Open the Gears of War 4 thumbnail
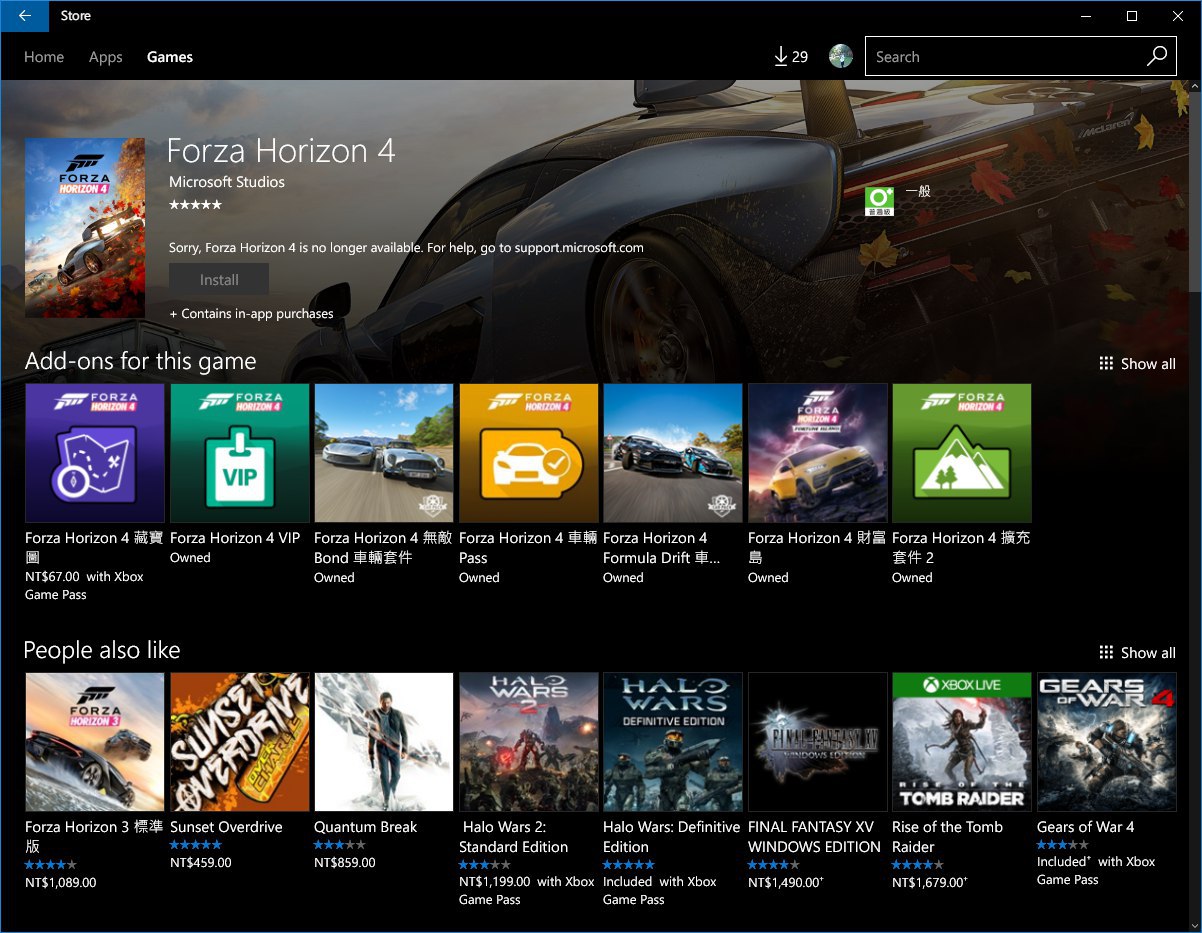 [1106, 741]
